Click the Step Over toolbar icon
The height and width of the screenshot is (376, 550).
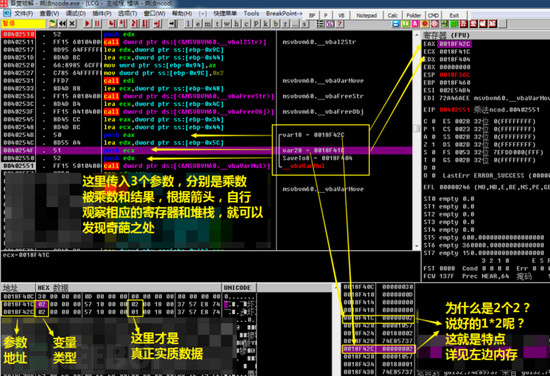[x=122, y=24]
